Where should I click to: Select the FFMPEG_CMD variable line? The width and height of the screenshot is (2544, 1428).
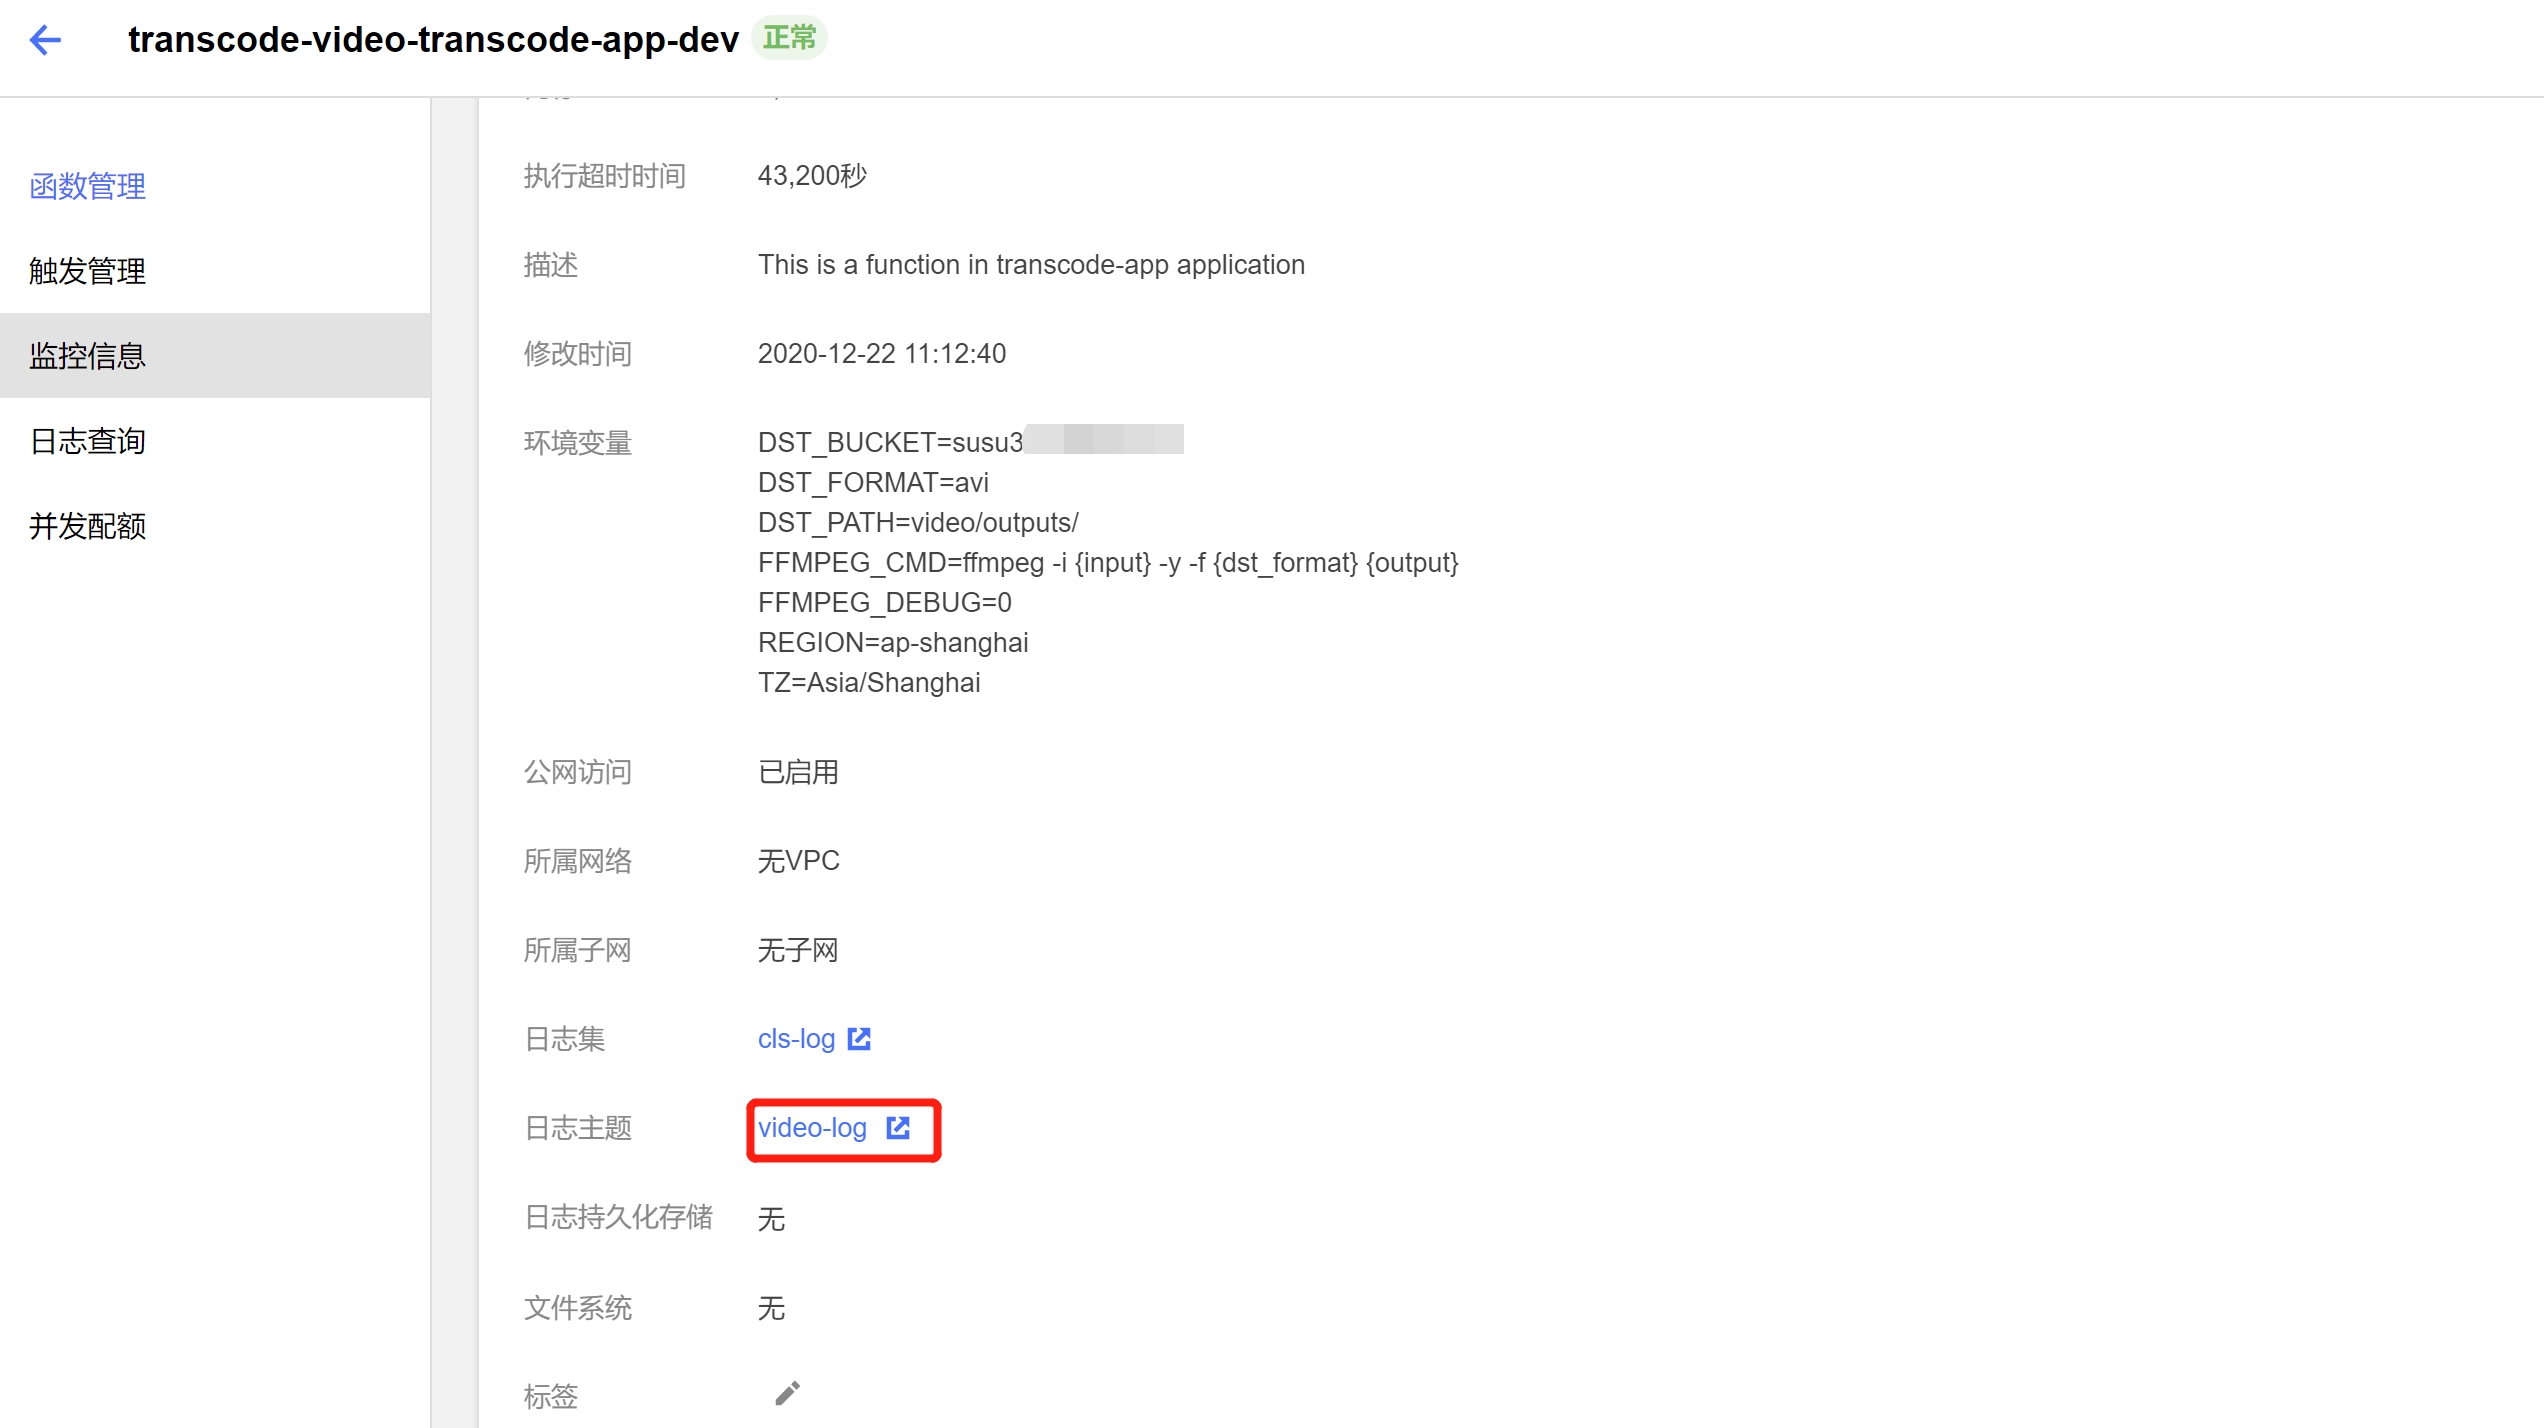pos(1108,562)
